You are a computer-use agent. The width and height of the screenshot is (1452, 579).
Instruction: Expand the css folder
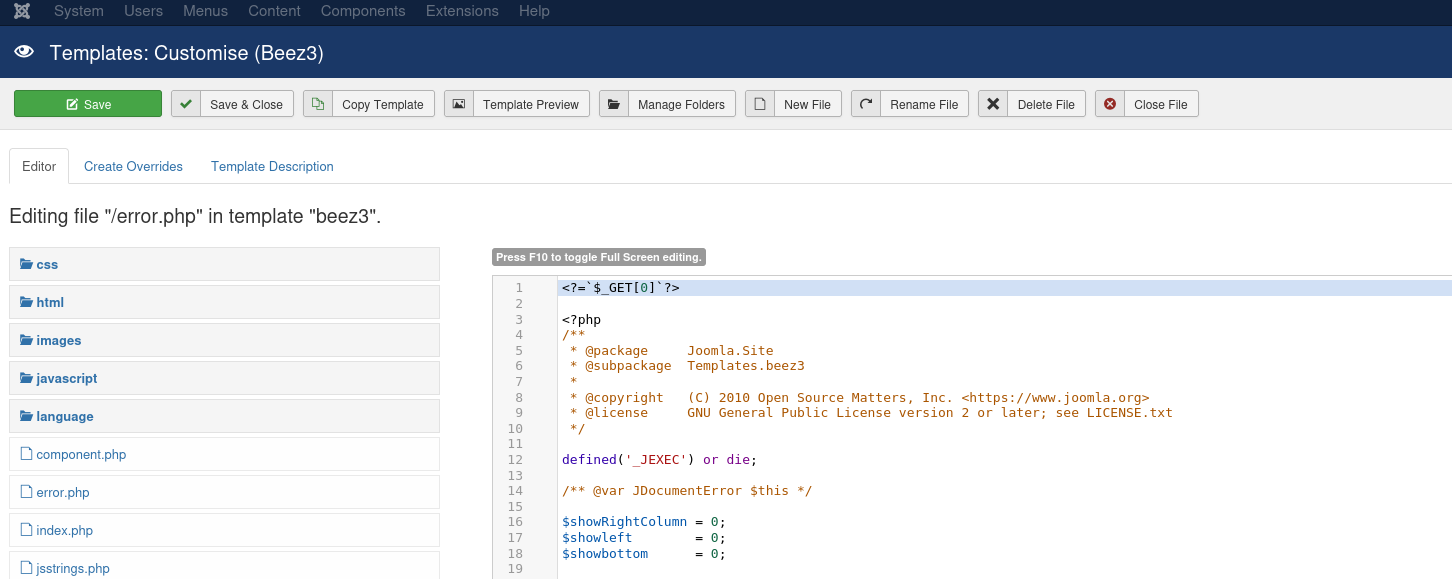pyautogui.click(x=46, y=265)
